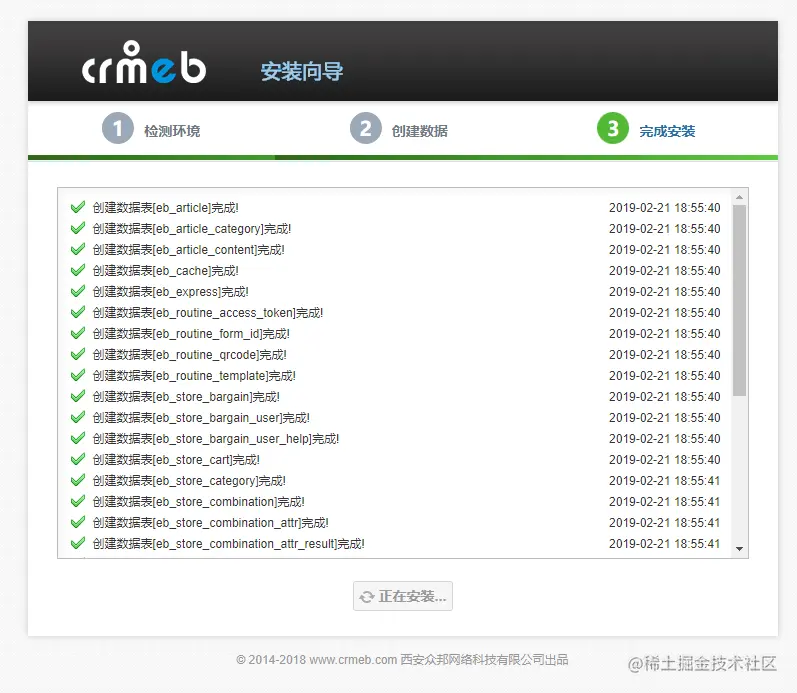The width and height of the screenshot is (797, 693).
Task: Click the www.crmeb.com copyright footer text
Action: tap(402, 659)
